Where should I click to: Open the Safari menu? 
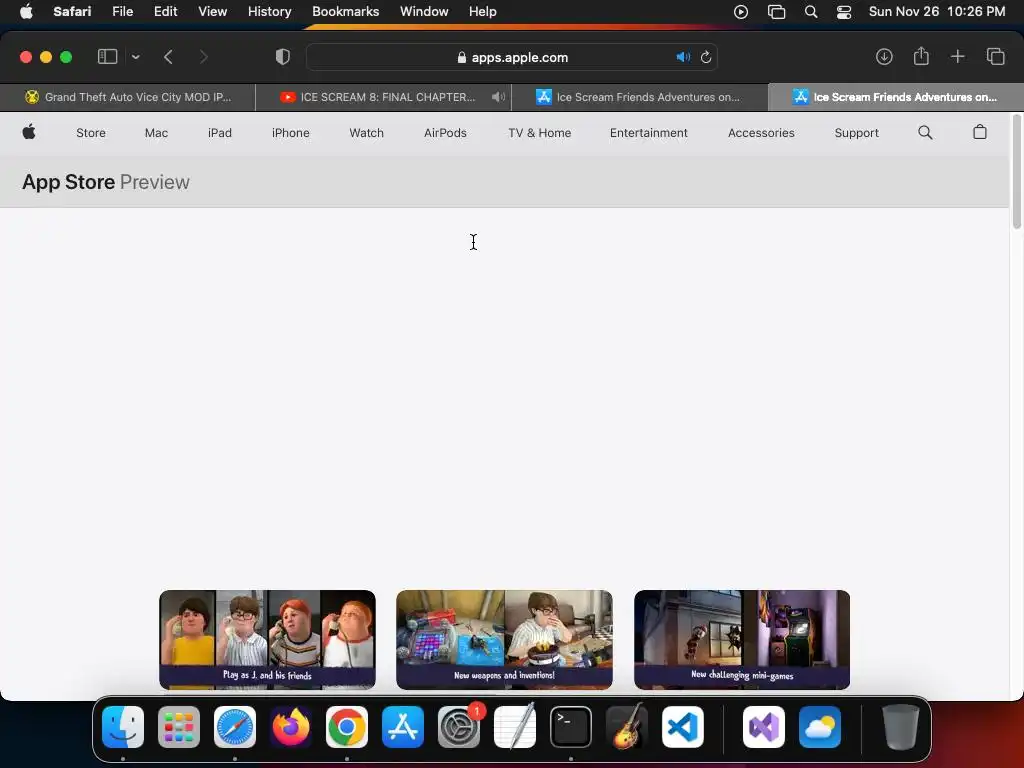72,11
